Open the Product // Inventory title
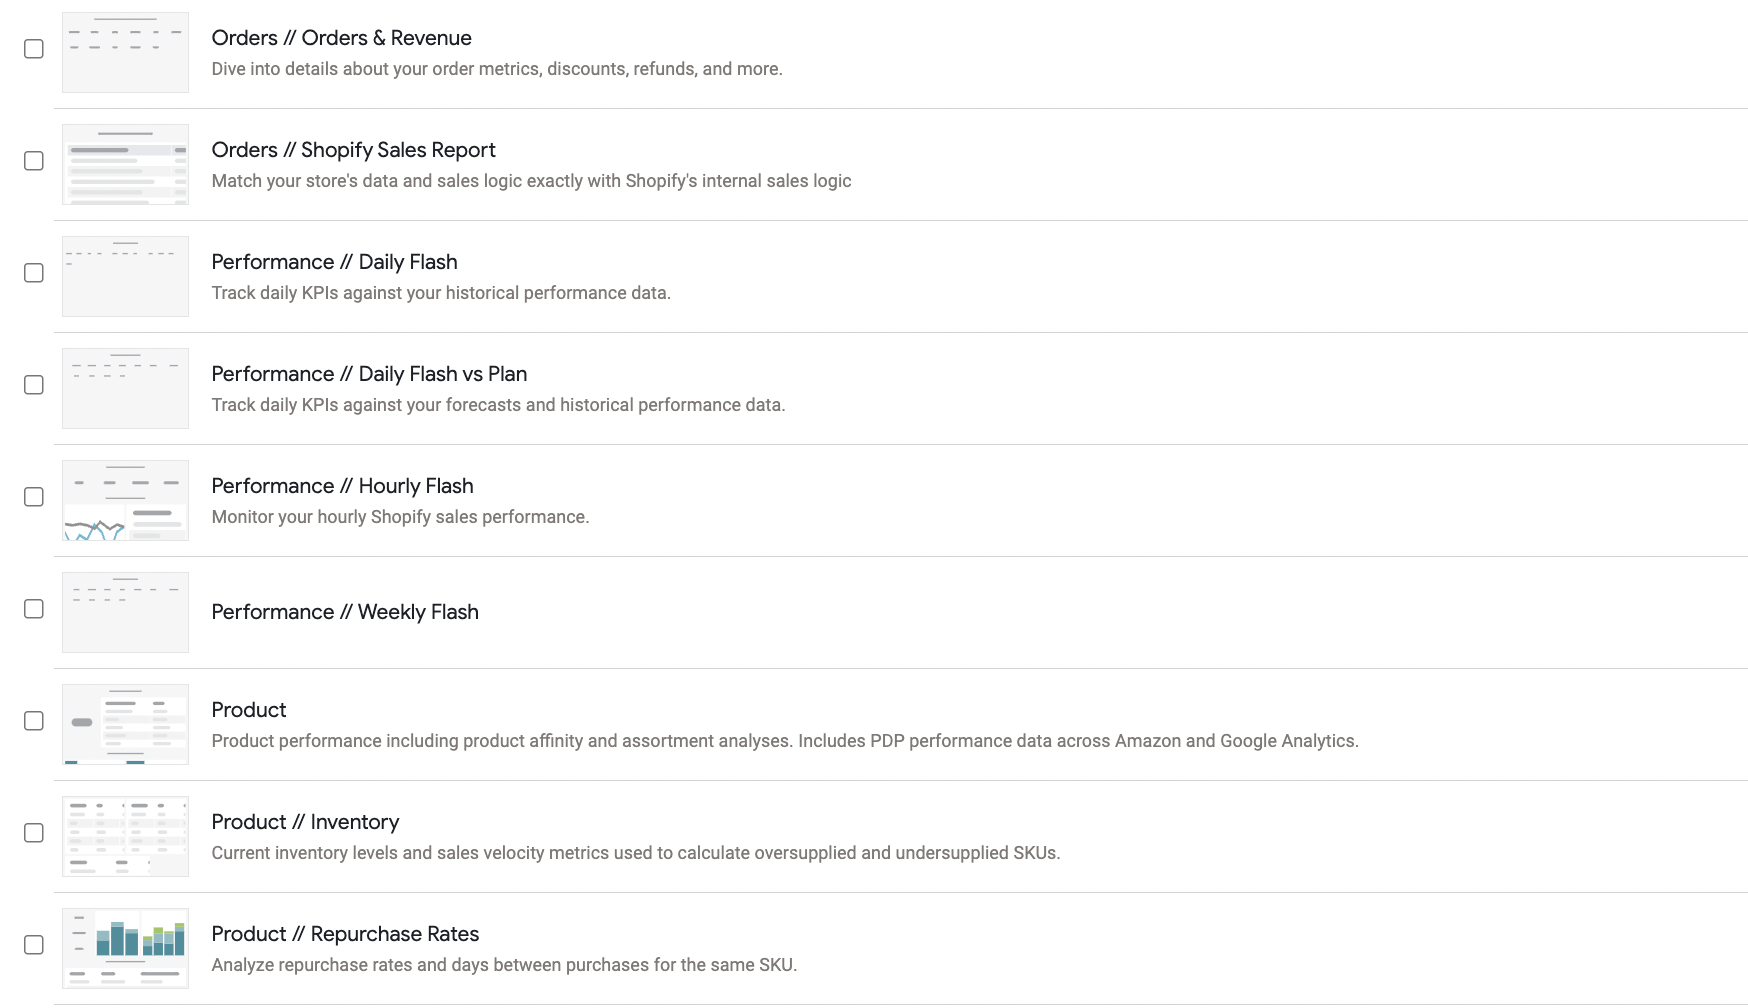 (305, 822)
